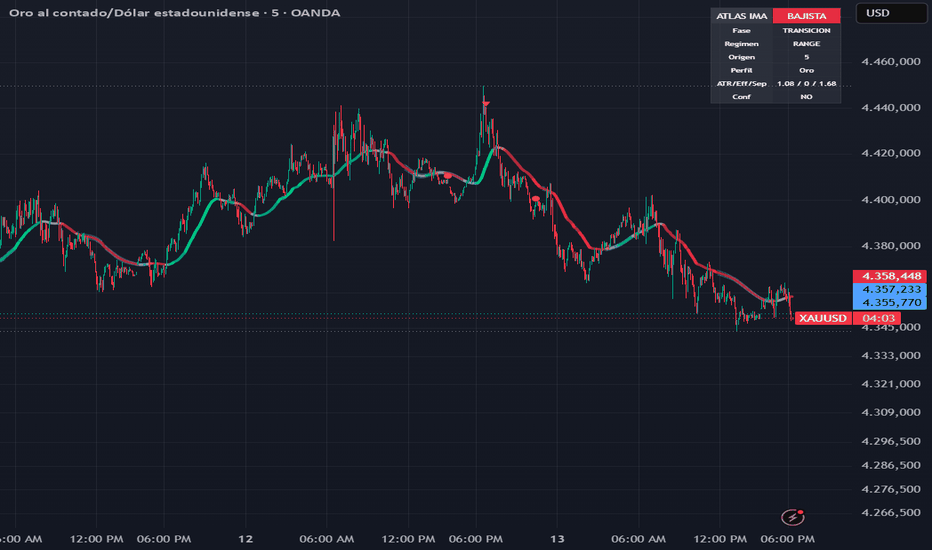Click the Oro value in the table
Screen dimensions: 932x550
click(x=807, y=70)
